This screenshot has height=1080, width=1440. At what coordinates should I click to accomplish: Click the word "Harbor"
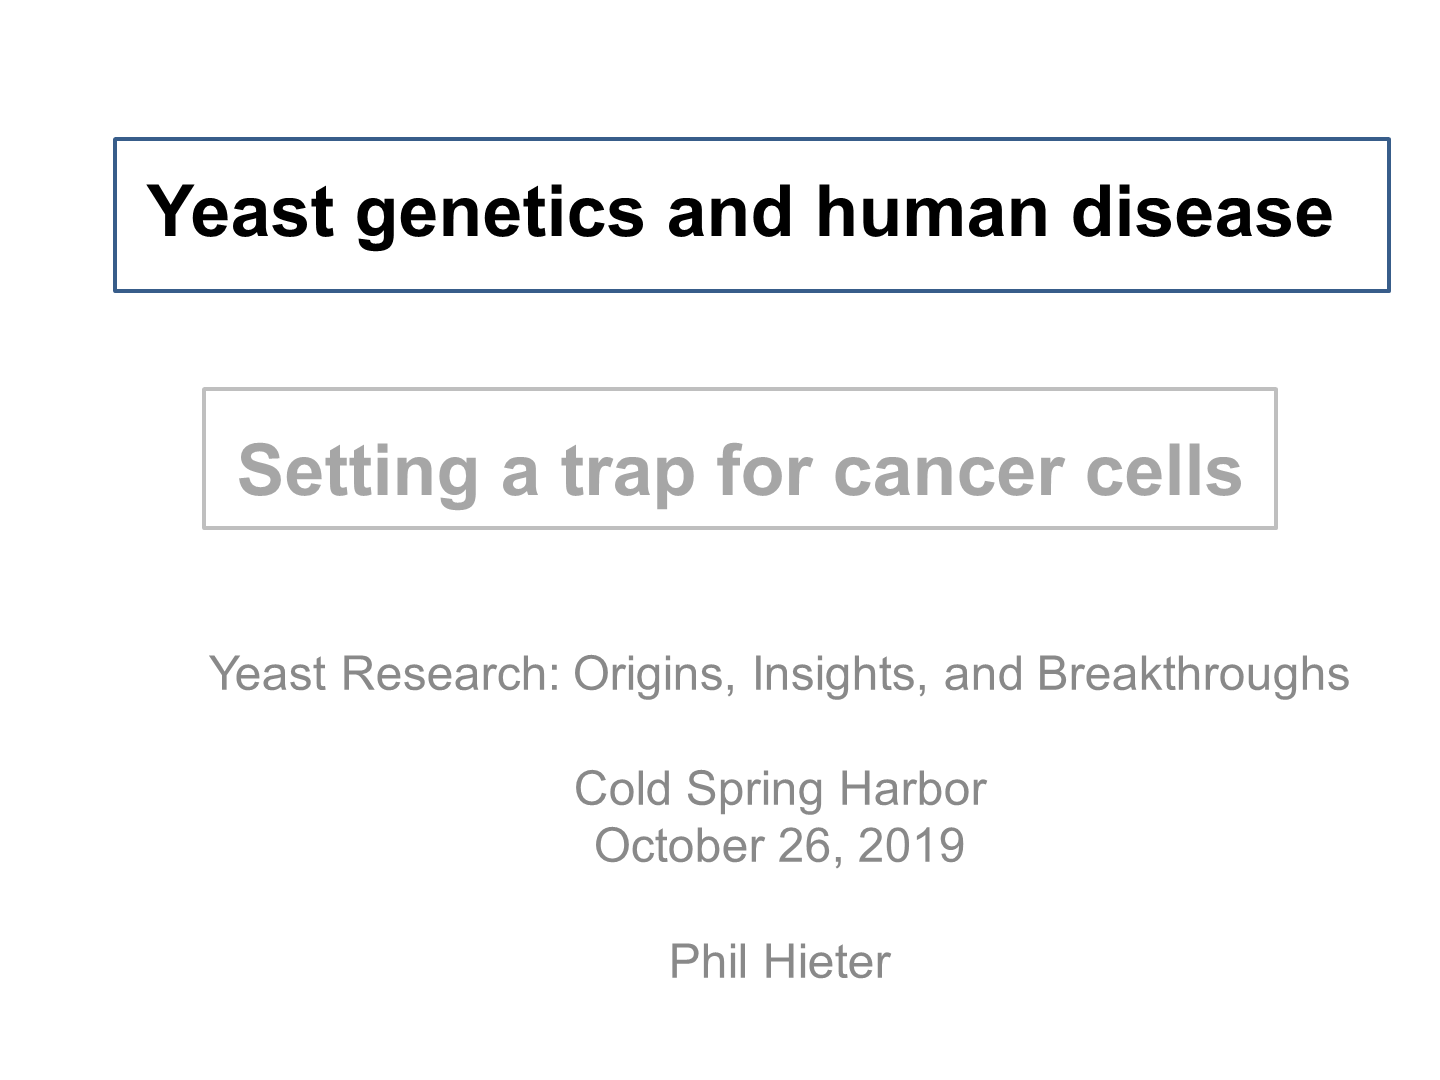(x=912, y=789)
